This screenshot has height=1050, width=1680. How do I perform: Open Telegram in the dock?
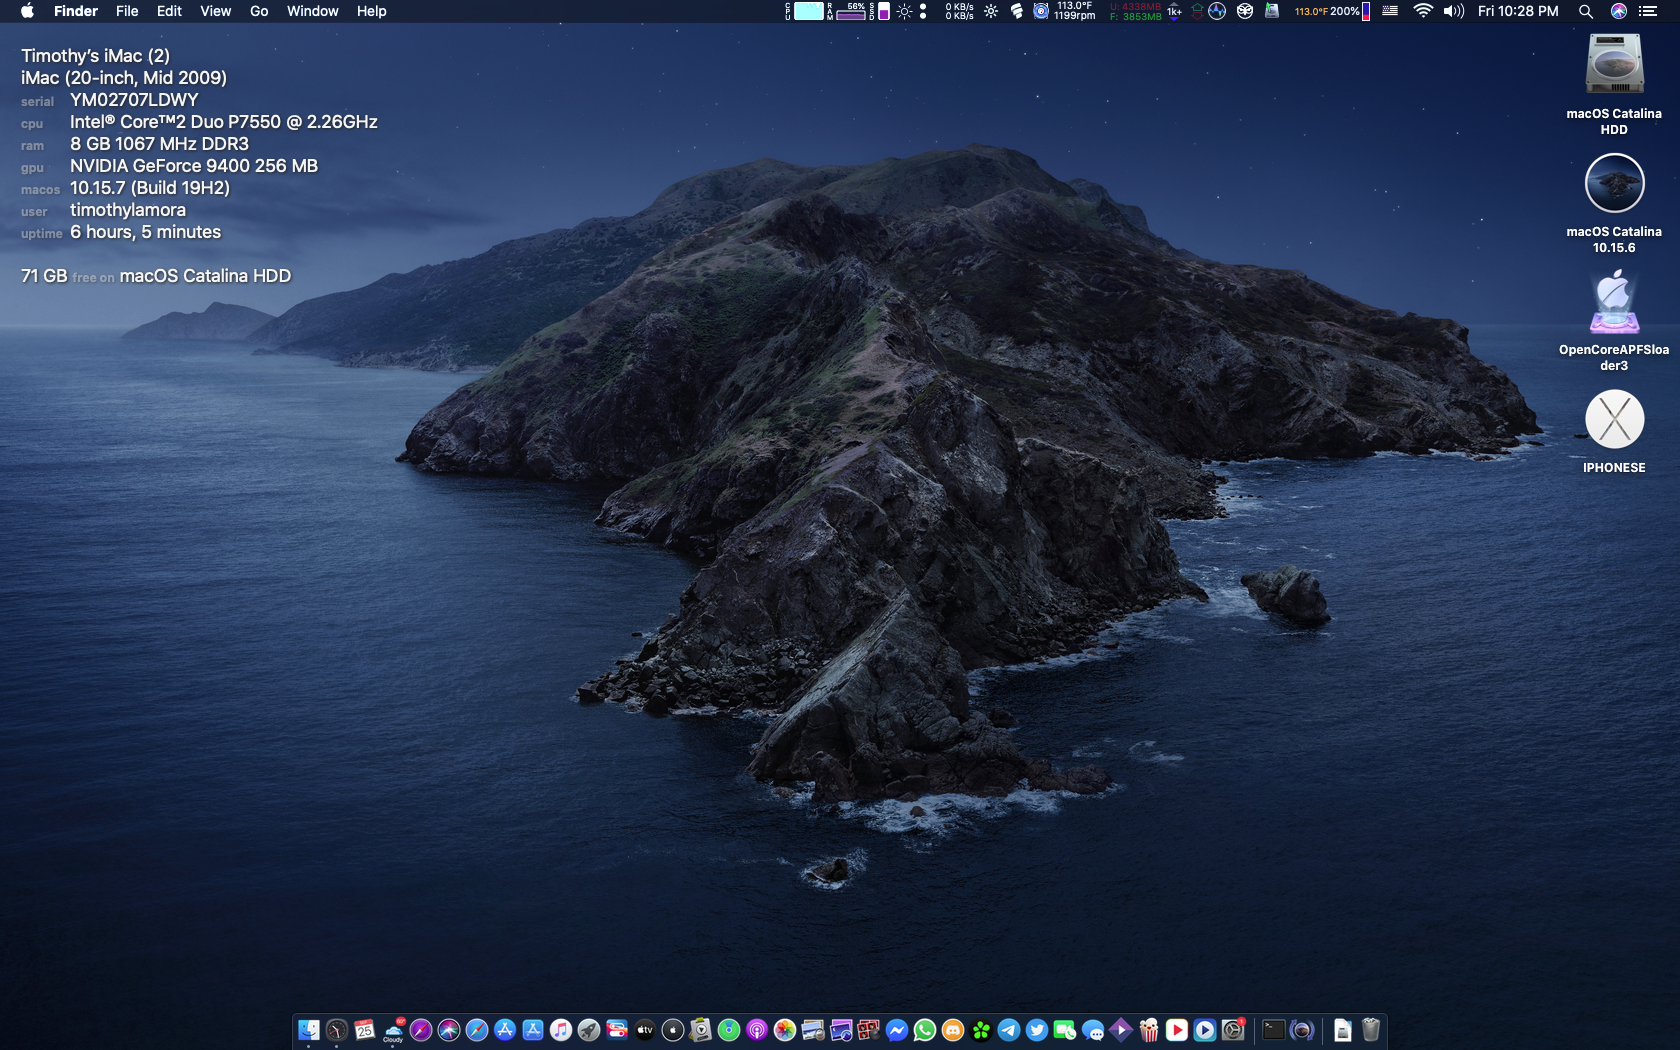tap(1009, 1030)
